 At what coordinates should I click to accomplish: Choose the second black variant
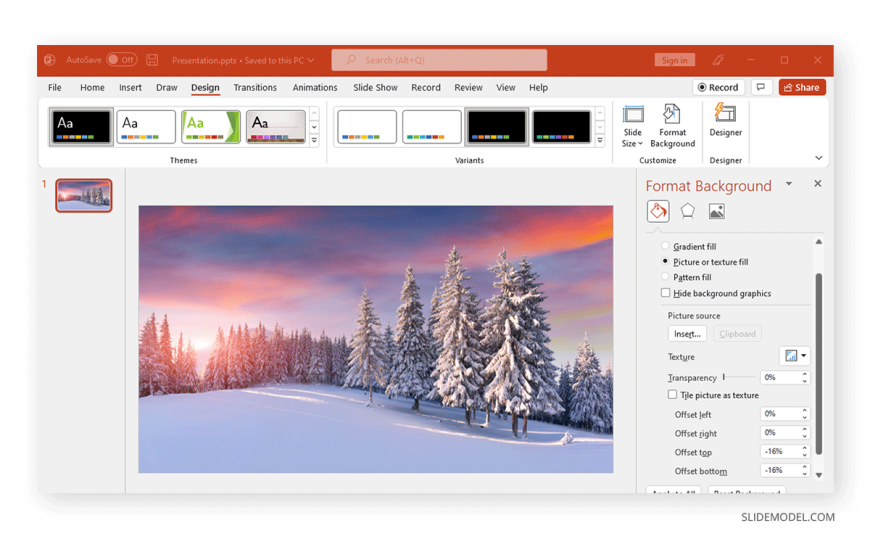(x=562, y=127)
